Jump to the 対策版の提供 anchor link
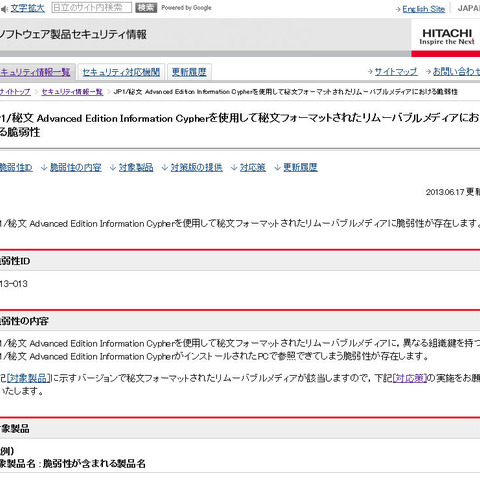The image size is (480, 480). pyautogui.click(x=197, y=167)
